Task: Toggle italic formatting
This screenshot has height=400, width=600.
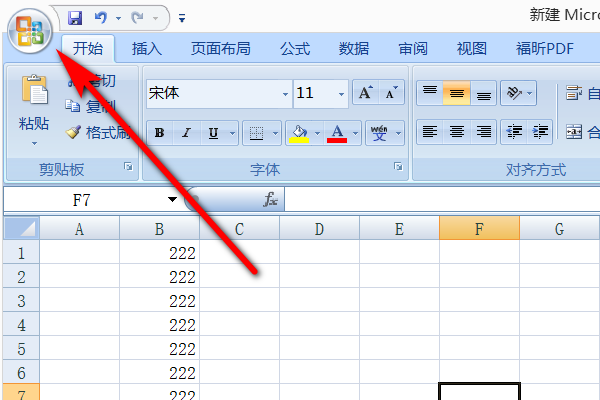Action: point(186,133)
